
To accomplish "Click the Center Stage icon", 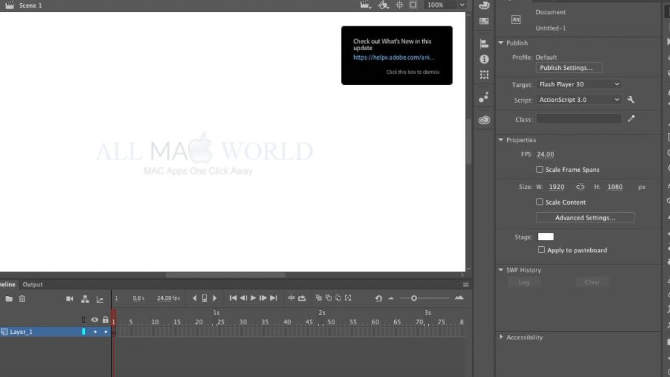I will click(x=400, y=5).
